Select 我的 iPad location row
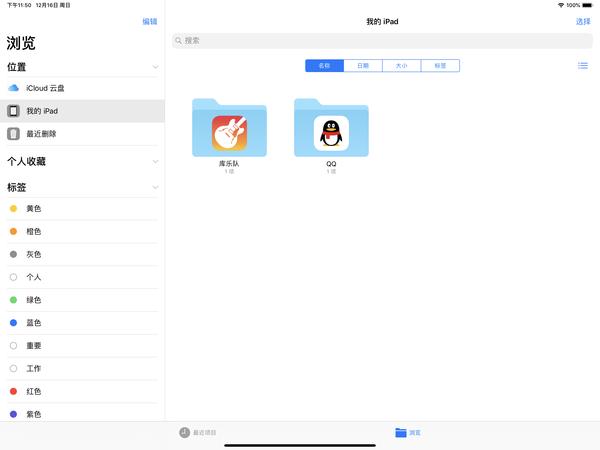This screenshot has height=450, width=600. click(x=82, y=111)
